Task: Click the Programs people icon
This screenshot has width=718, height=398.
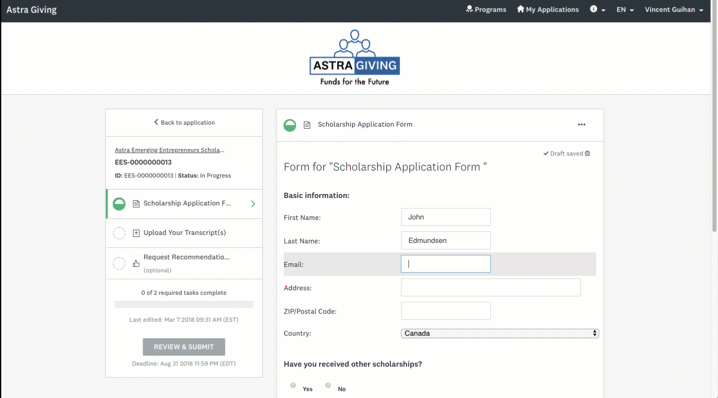Action: [x=469, y=9]
